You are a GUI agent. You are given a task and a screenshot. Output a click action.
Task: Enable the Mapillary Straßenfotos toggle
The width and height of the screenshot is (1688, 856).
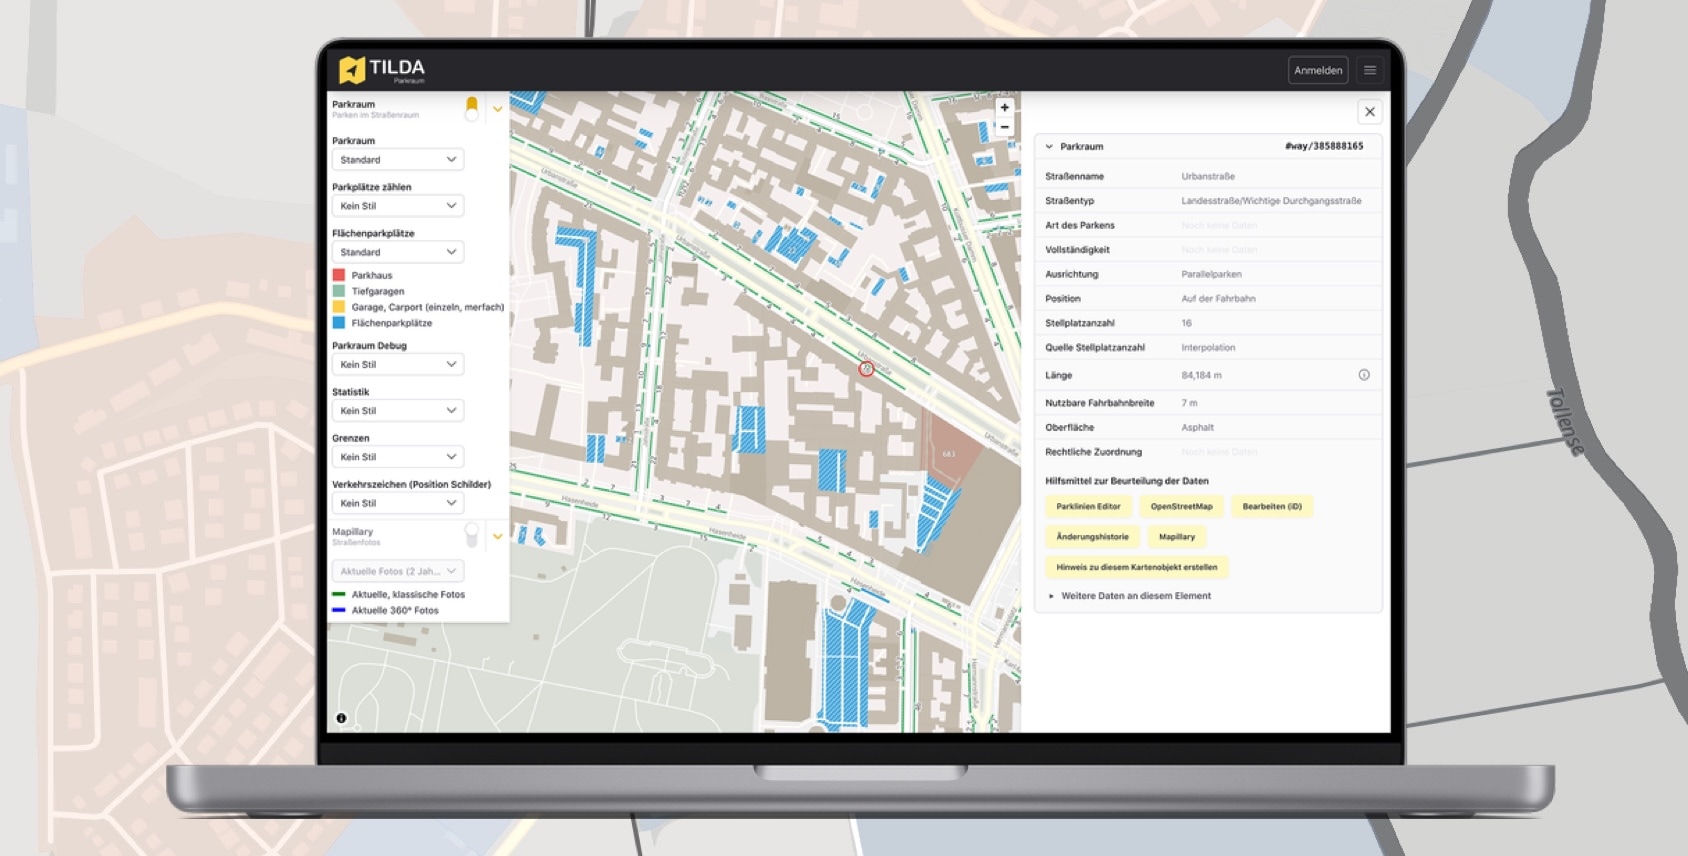pos(471,536)
